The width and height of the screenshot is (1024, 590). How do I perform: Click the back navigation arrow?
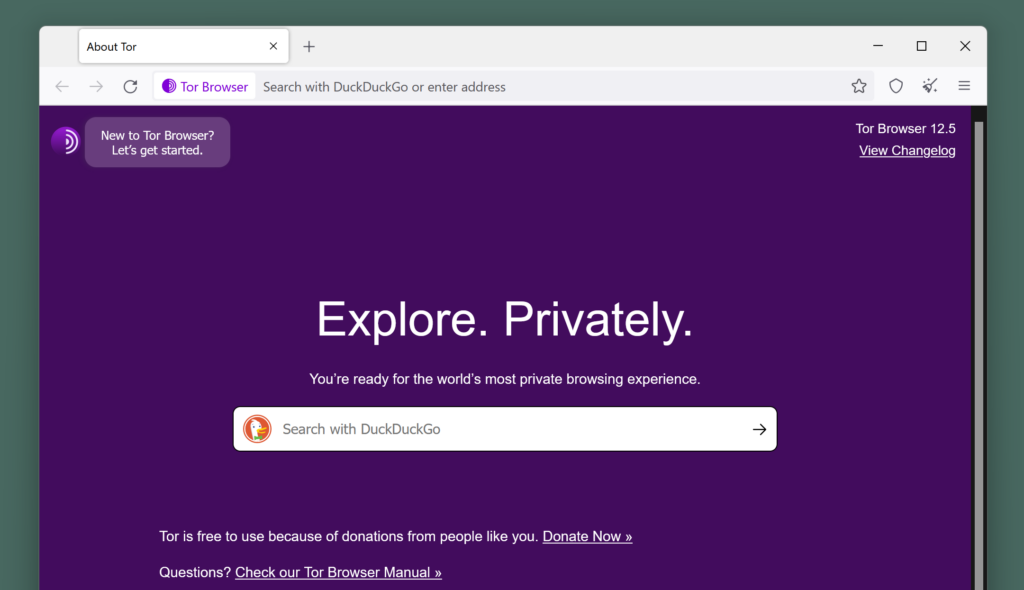61,86
